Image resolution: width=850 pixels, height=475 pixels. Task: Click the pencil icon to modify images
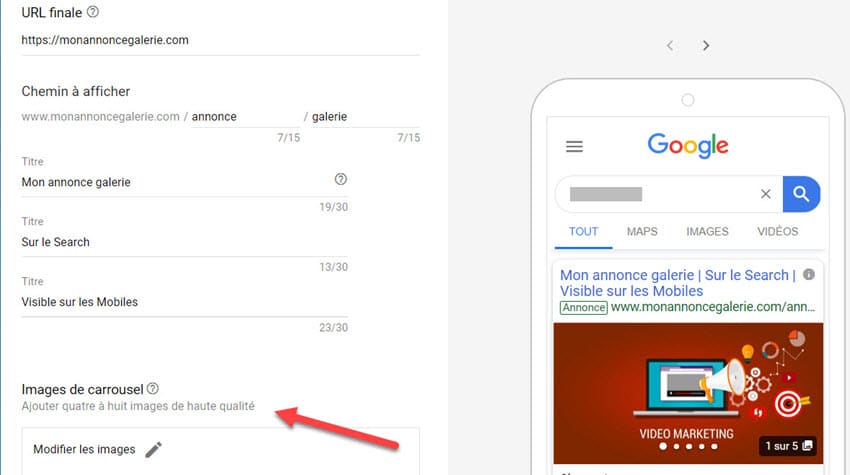click(x=153, y=450)
